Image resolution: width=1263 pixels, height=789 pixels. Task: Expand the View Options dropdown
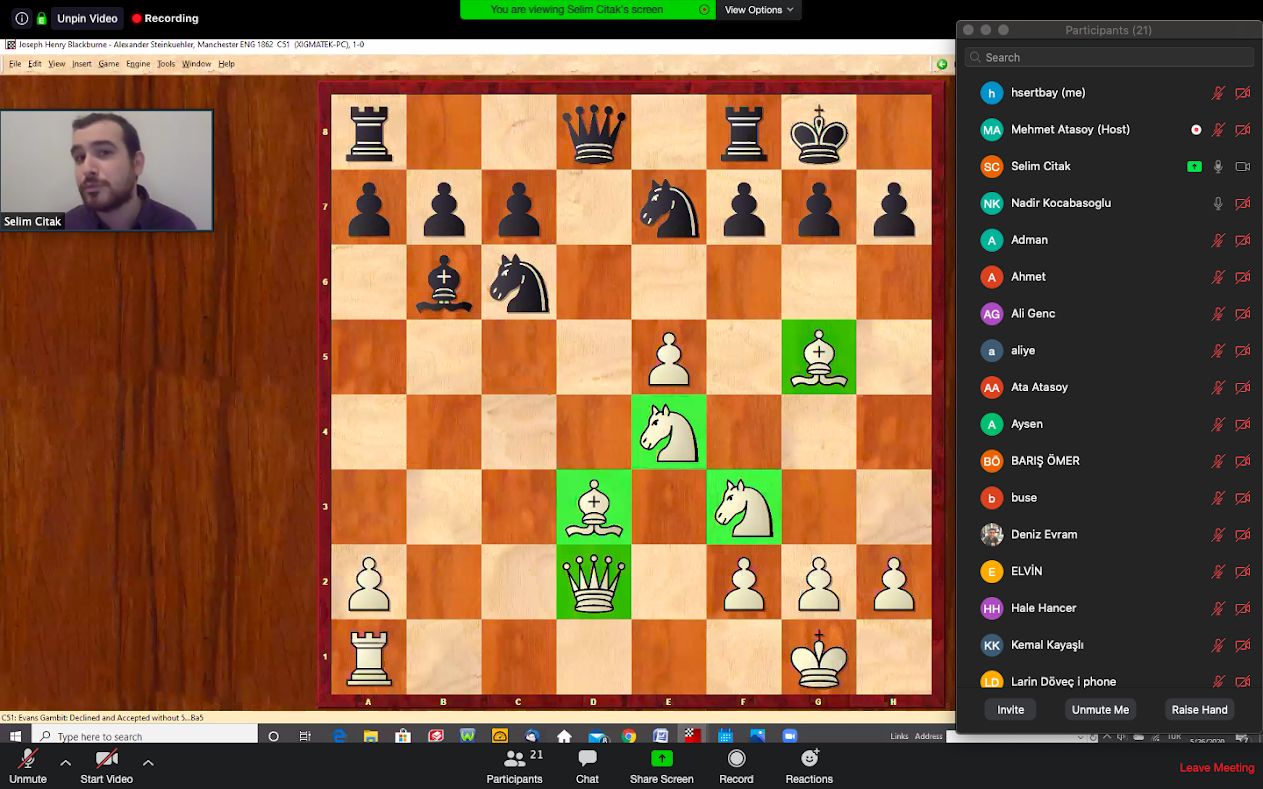coord(759,10)
